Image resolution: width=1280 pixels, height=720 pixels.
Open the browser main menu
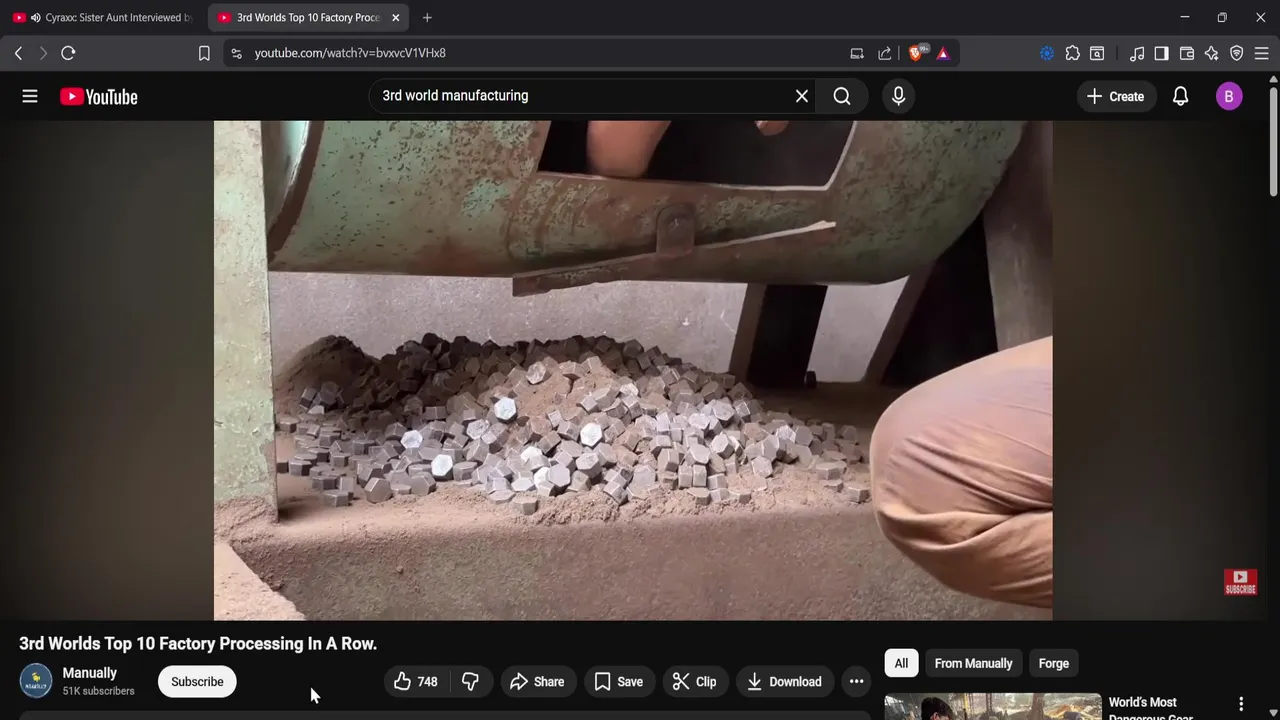coord(1262,53)
